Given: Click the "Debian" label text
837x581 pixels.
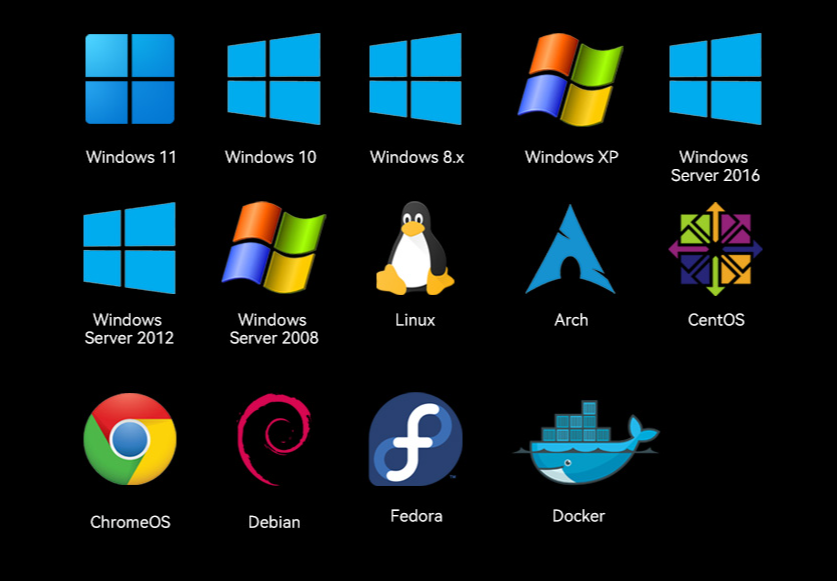Looking at the screenshot, I should click(274, 522).
